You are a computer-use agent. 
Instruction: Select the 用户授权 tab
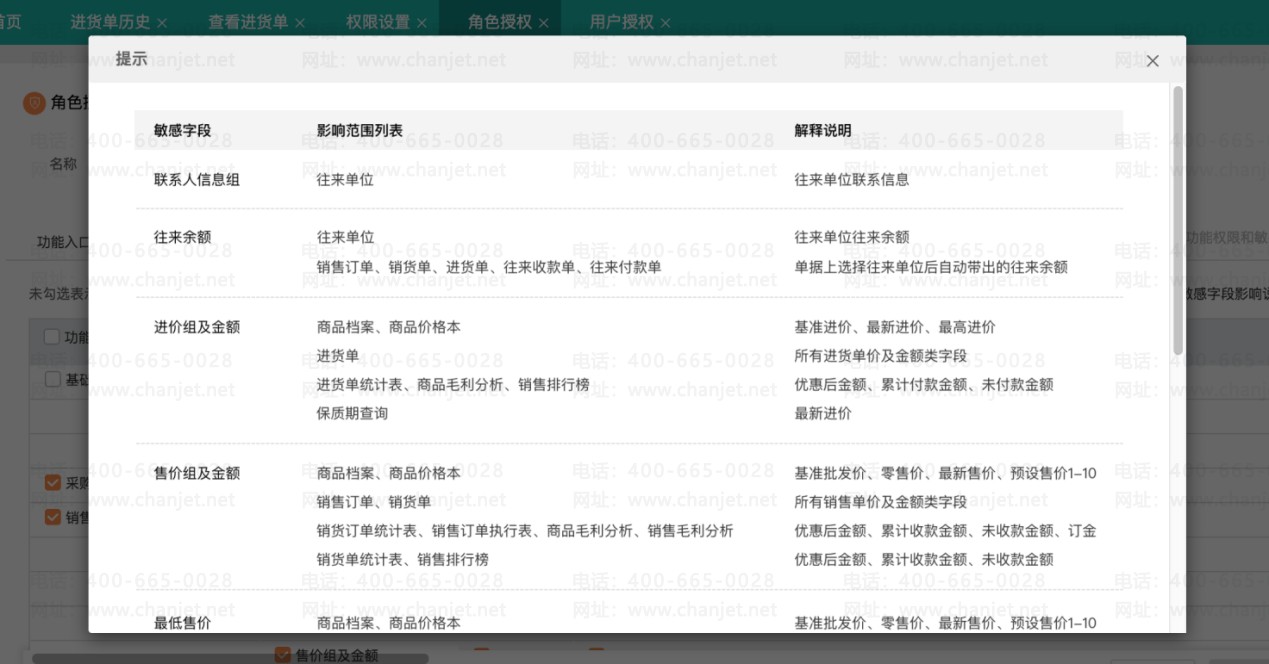621,21
